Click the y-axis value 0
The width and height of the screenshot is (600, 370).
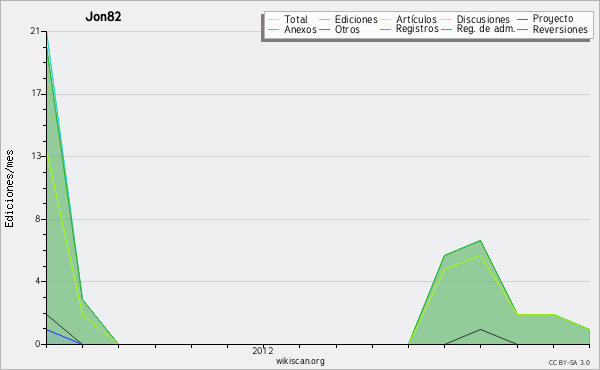pyautogui.click(x=38, y=344)
